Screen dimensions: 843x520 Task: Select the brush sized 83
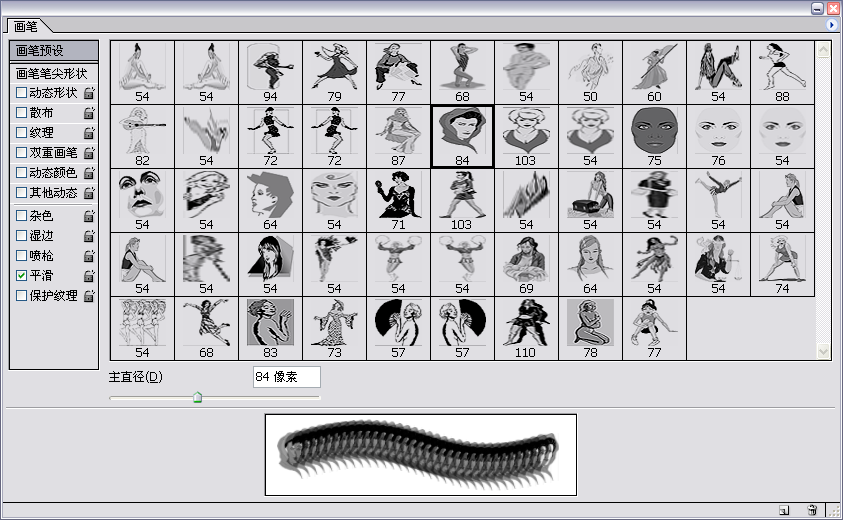click(270, 329)
